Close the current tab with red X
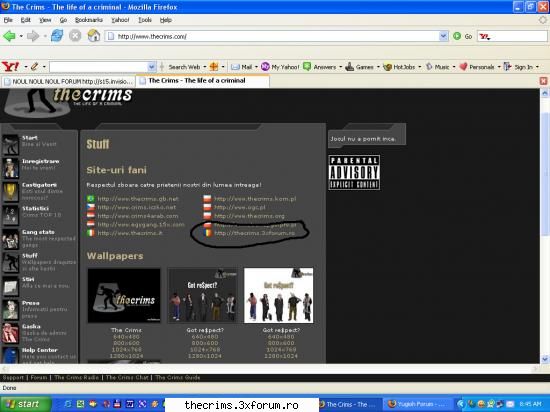The image size is (550, 412). tap(543, 81)
